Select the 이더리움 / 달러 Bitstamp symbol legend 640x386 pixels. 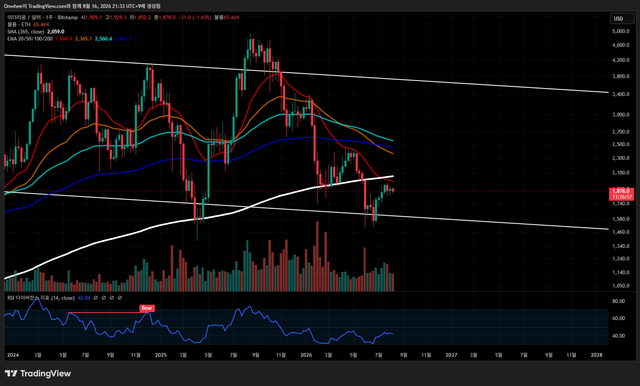tap(43, 18)
